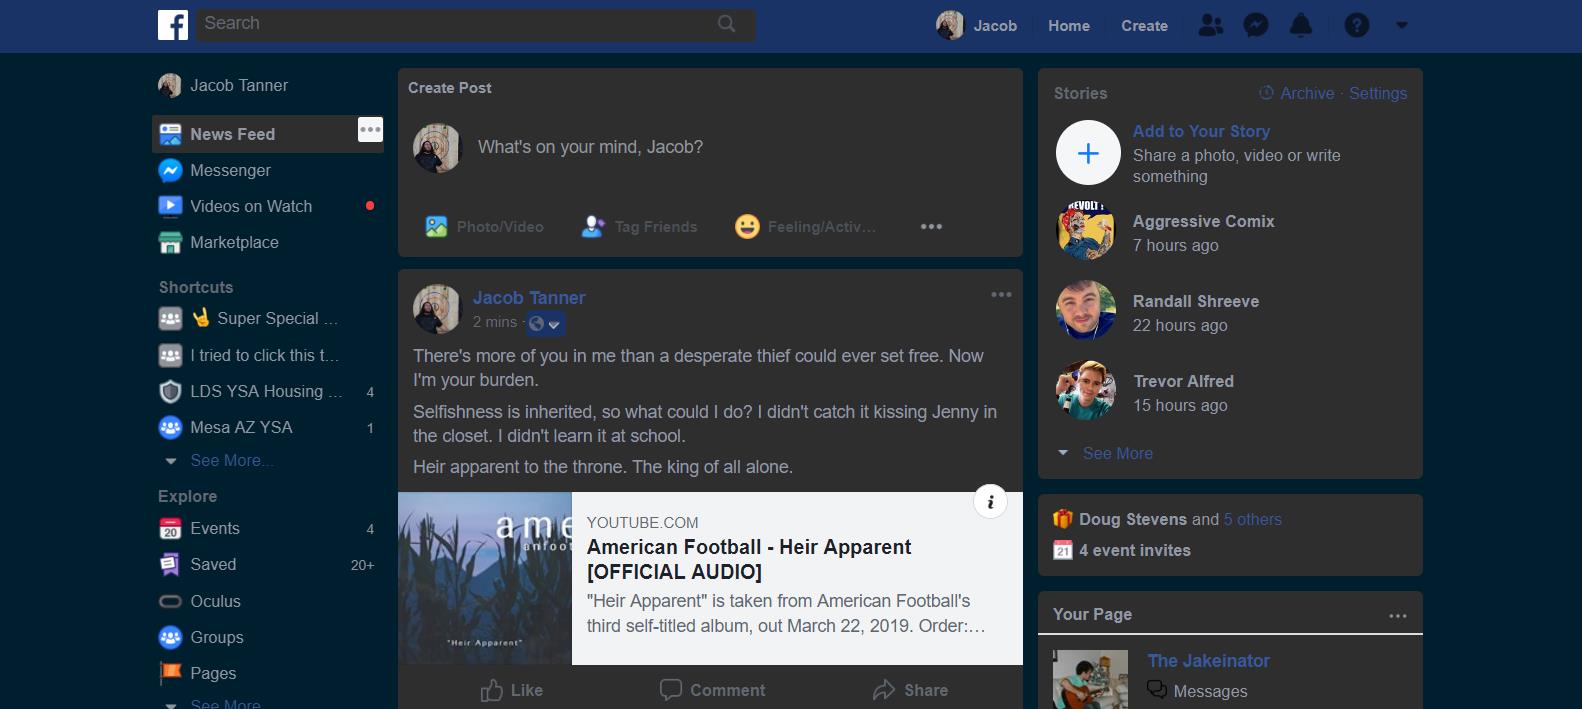Image resolution: width=1582 pixels, height=709 pixels.
Task: Click the link info 'i' button
Action: pos(990,502)
